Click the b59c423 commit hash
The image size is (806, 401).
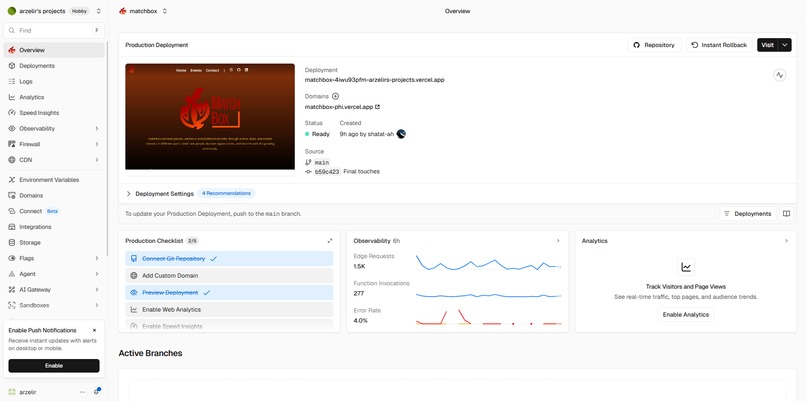point(327,172)
